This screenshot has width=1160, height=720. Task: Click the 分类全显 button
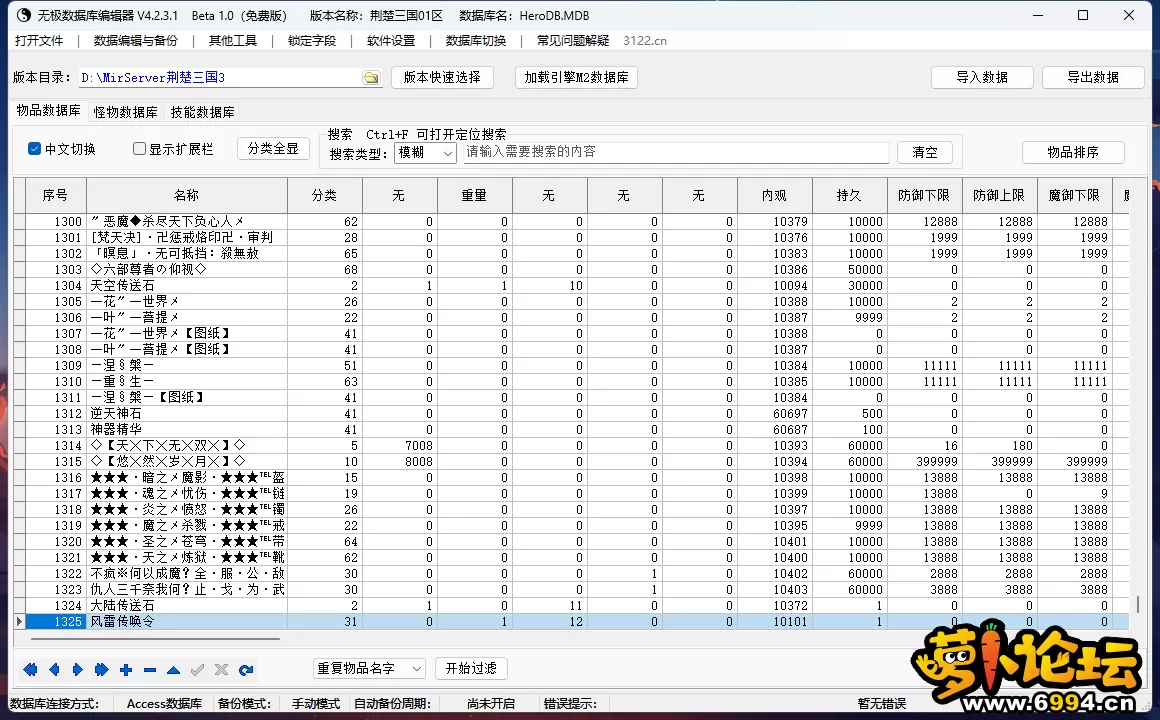point(273,149)
